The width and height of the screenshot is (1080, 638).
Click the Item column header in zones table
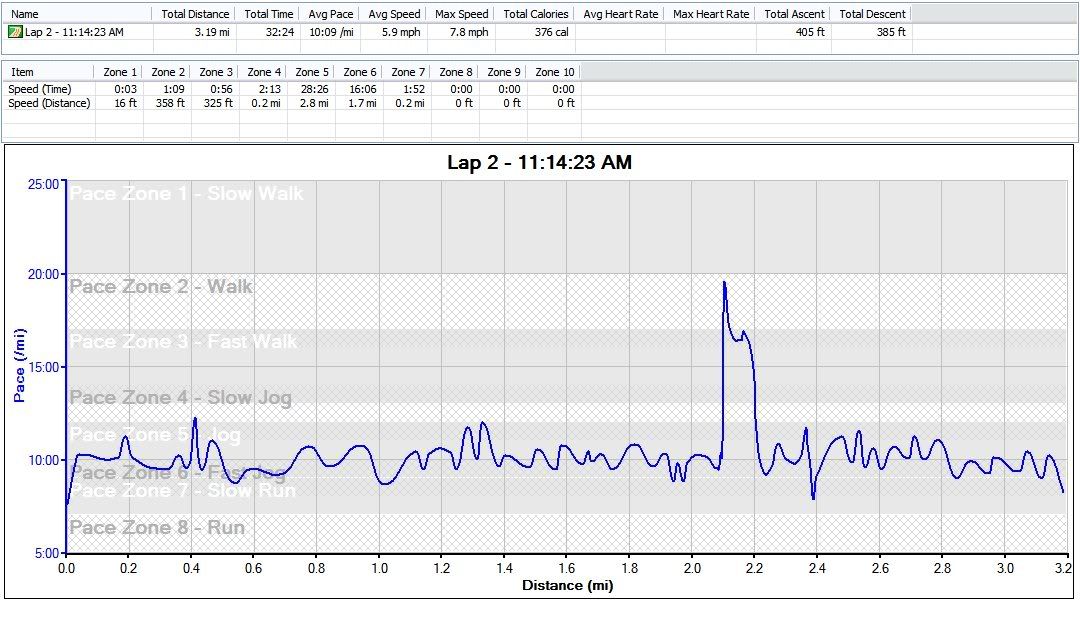(x=22, y=72)
